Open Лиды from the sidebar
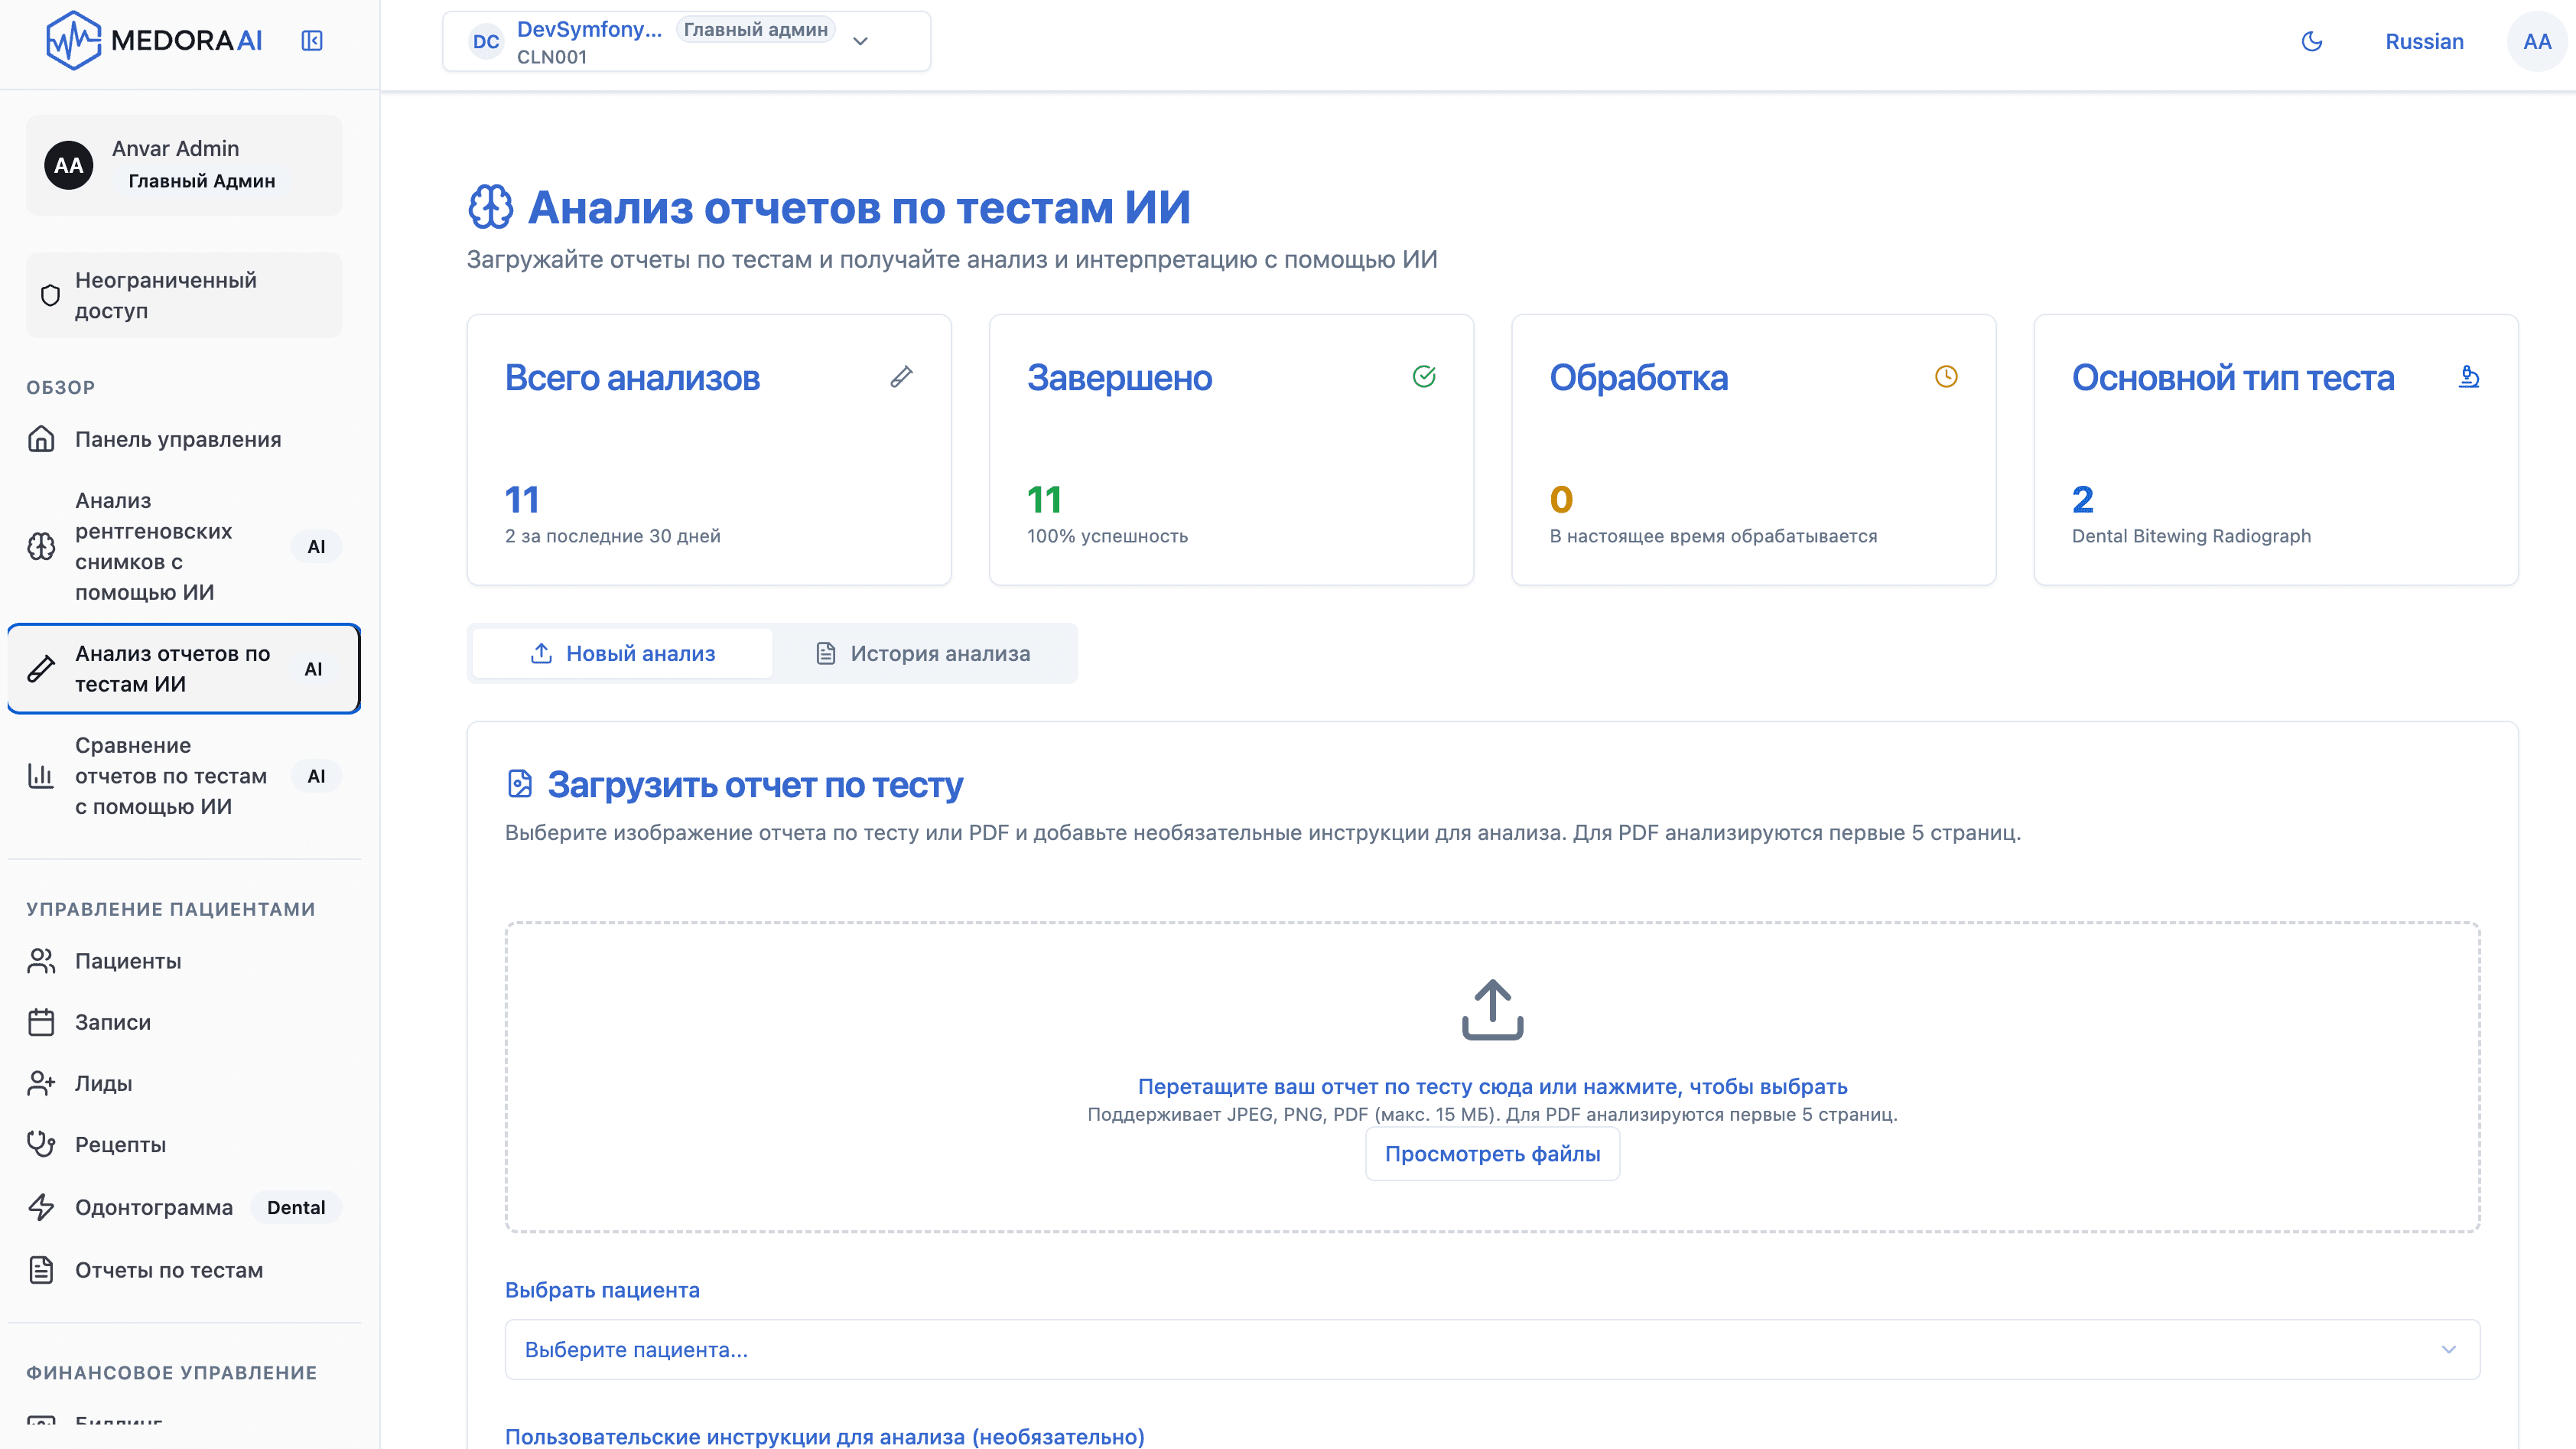 pyautogui.click(x=184, y=1083)
